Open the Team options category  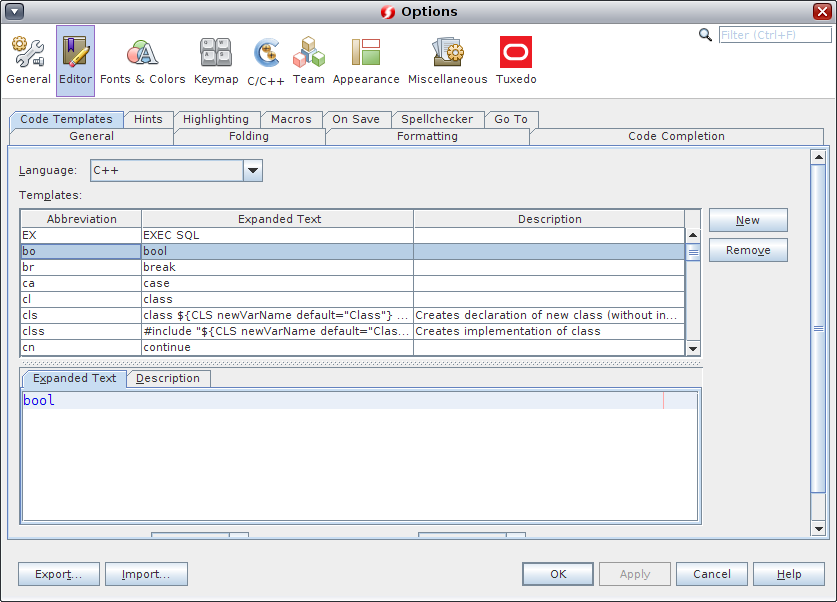tap(309, 61)
